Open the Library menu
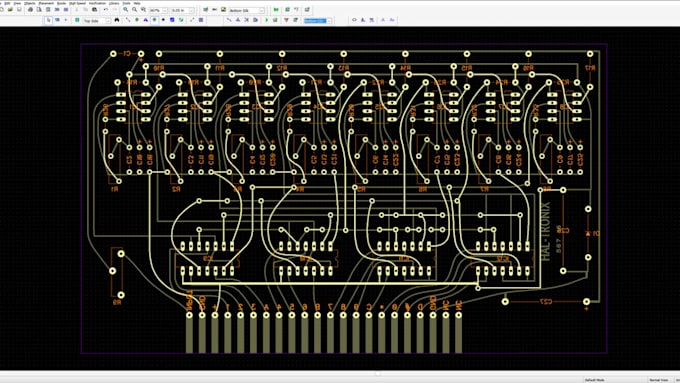Viewport: 680px width, 383px height. point(114,3)
